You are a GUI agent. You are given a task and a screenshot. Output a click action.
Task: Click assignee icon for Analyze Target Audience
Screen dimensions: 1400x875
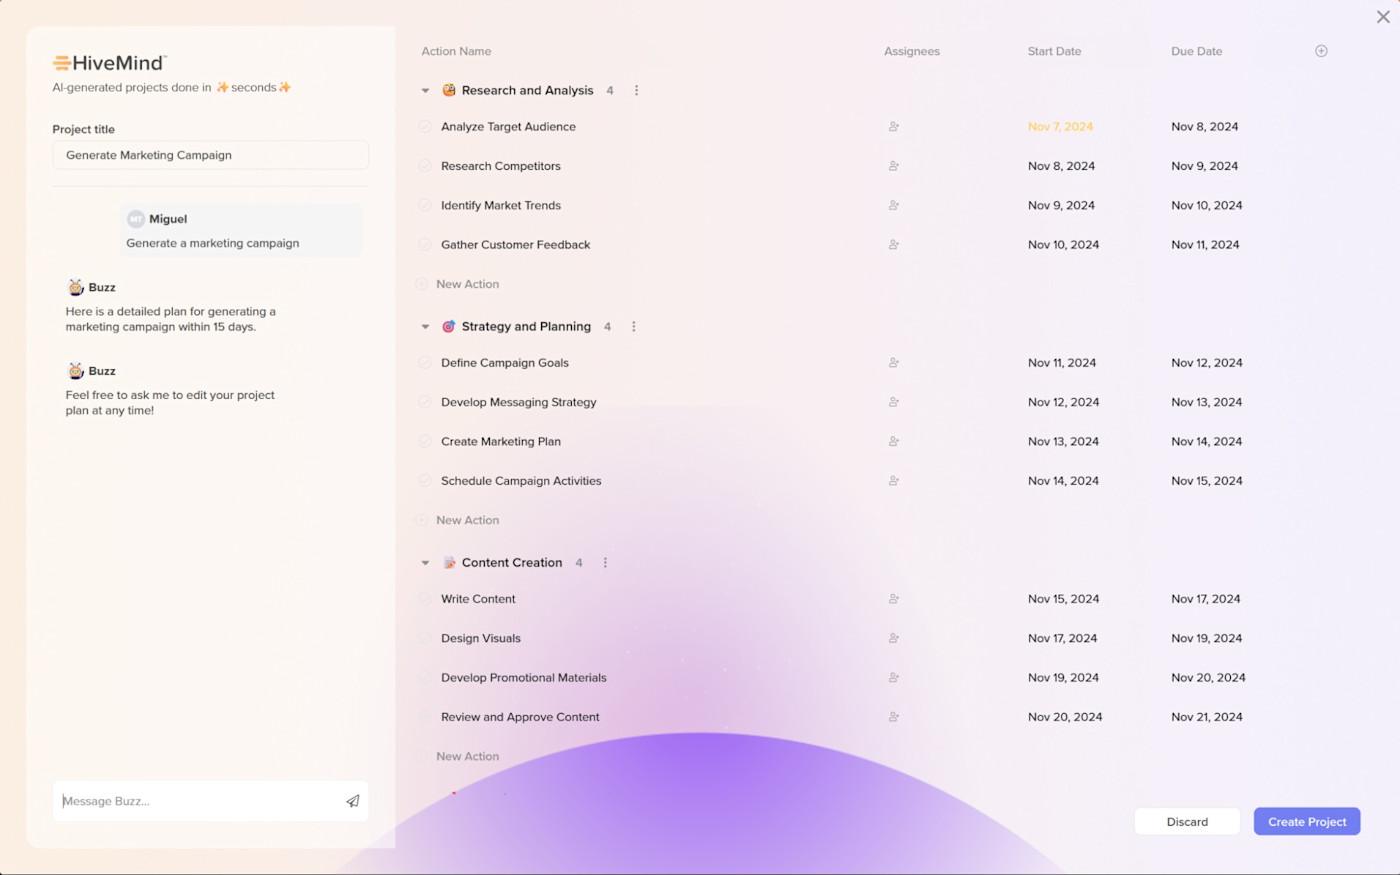click(x=893, y=126)
